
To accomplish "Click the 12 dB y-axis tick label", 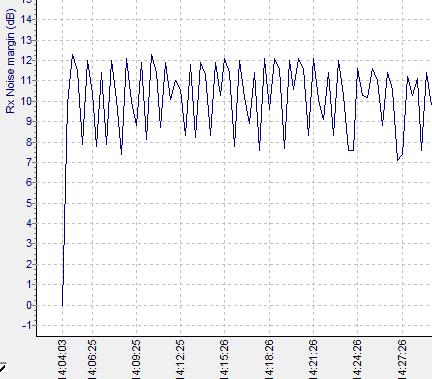I will pos(26,61).
